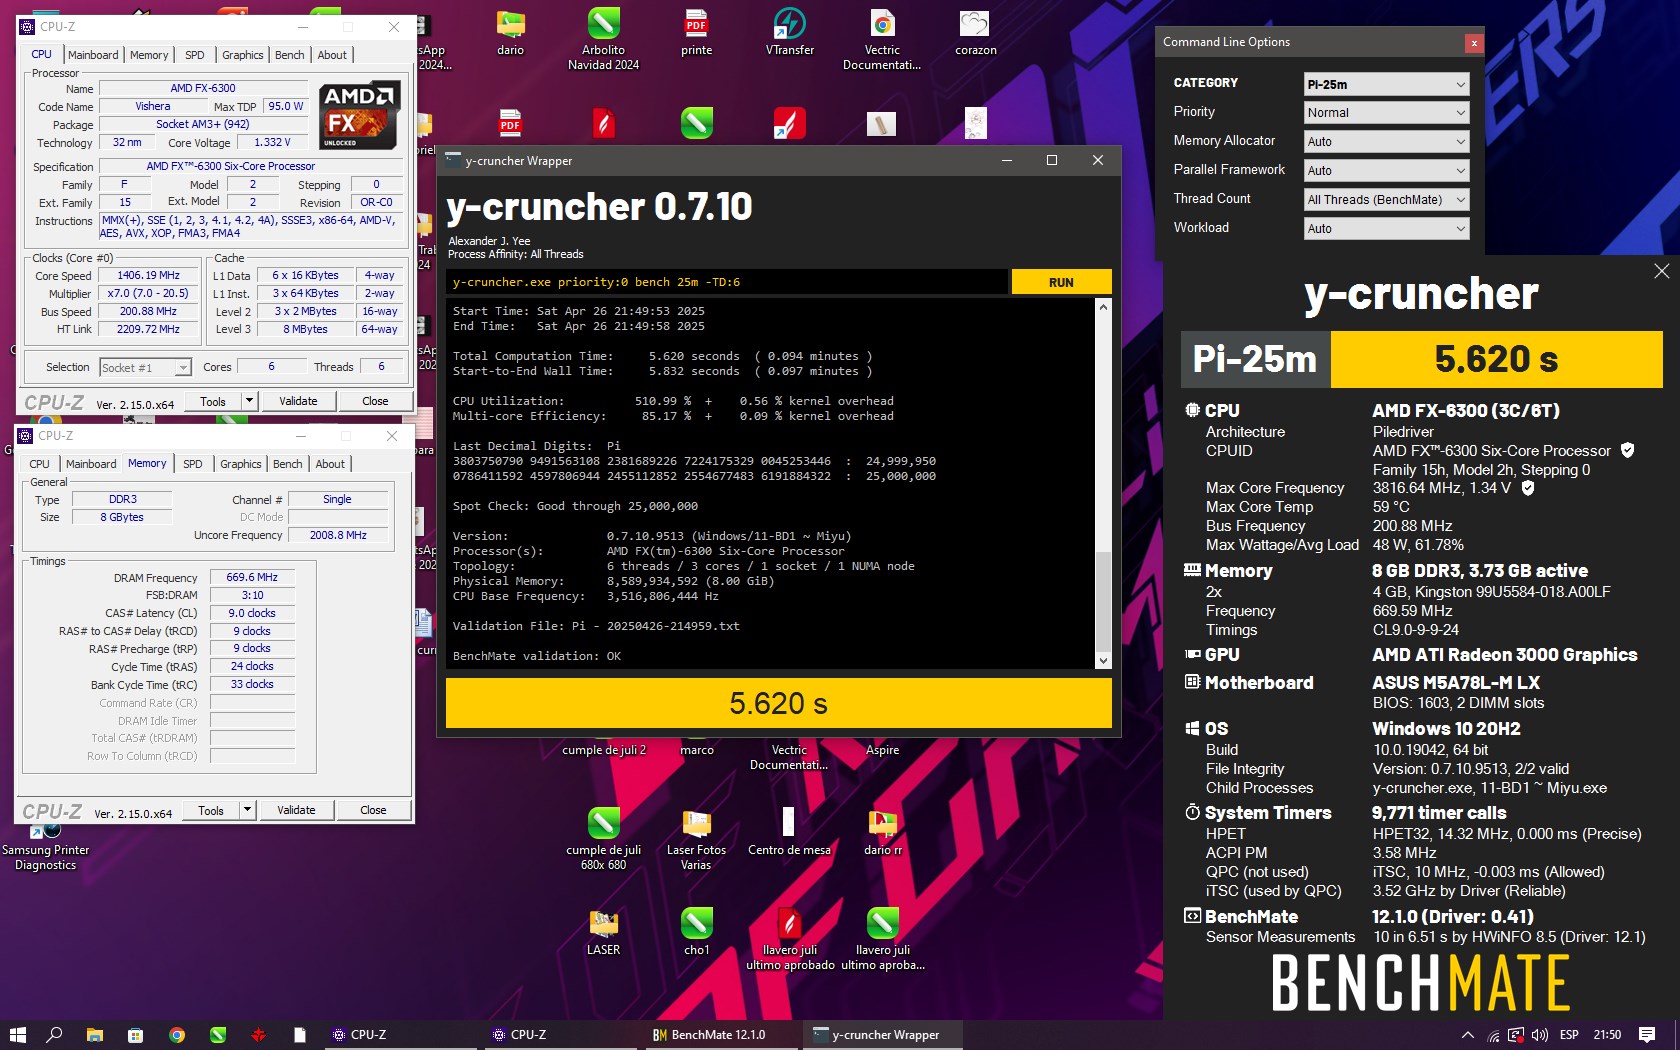
Task: Switch to y-cruncher Wrapper taskbar item
Action: (x=882, y=1035)
